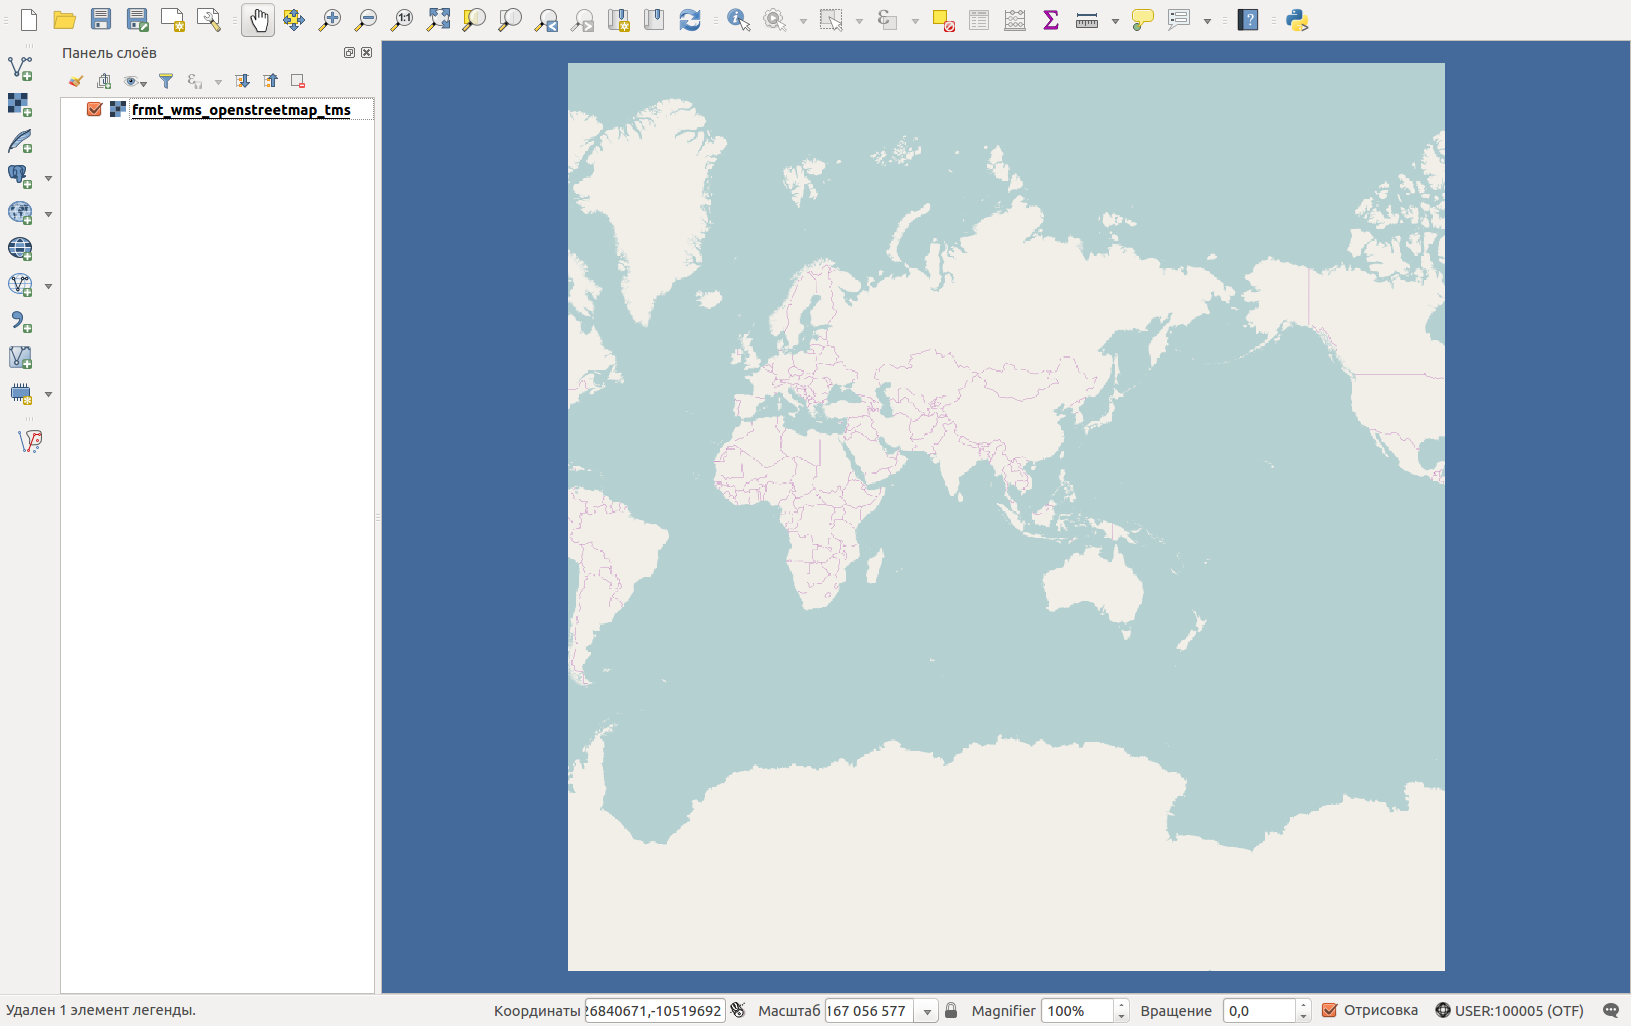Click the USER:100005 (OTF) CRS button
The width and height of the screenshot is (1631, 1026).
(x=1509, y=1010)
